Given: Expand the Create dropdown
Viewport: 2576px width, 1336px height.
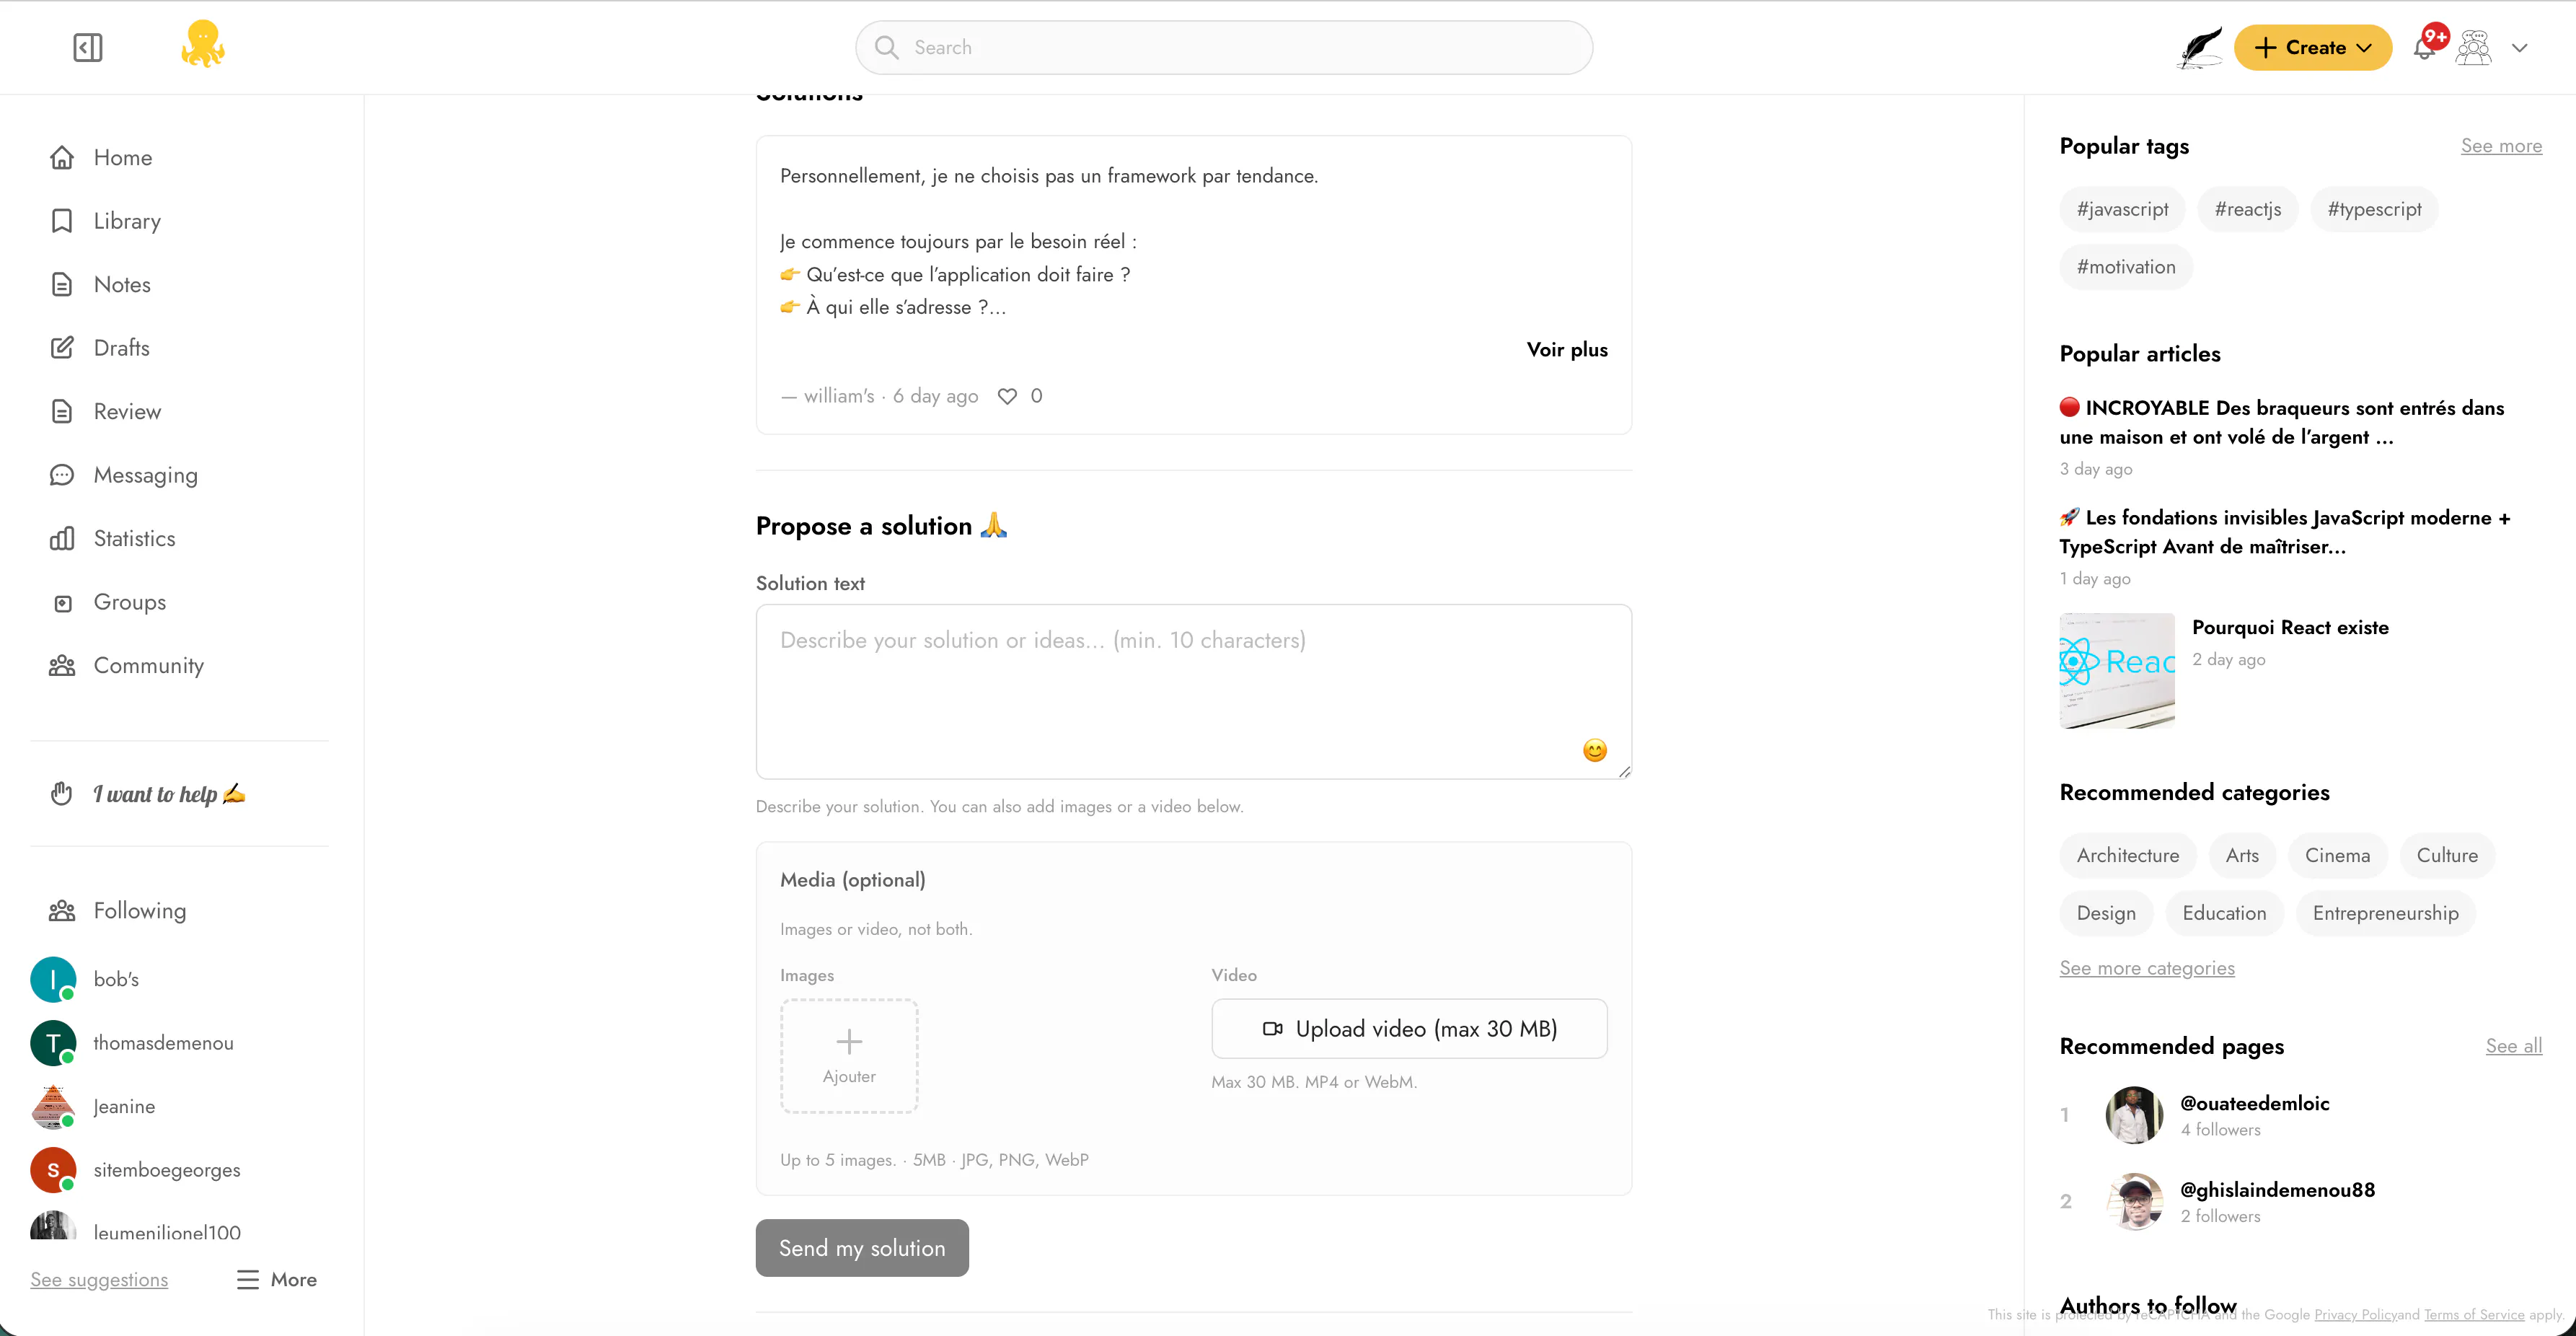Looking at the screenshot, I should pyautogui.click(x=2313, y=47).
